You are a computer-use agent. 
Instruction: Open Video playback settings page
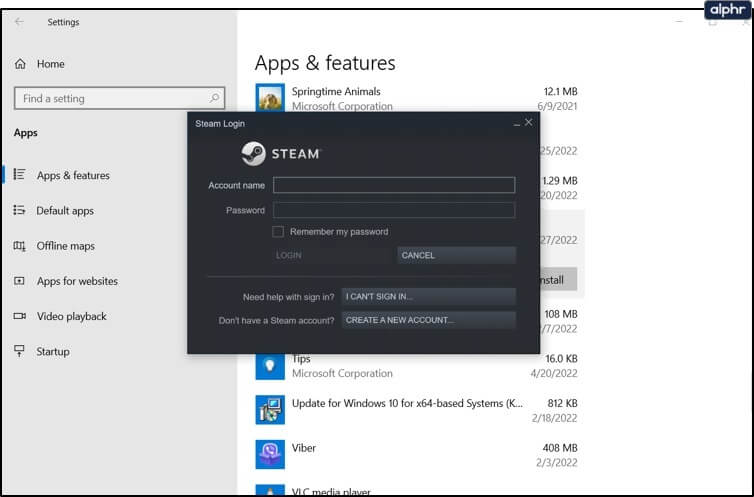click(72, 316)
